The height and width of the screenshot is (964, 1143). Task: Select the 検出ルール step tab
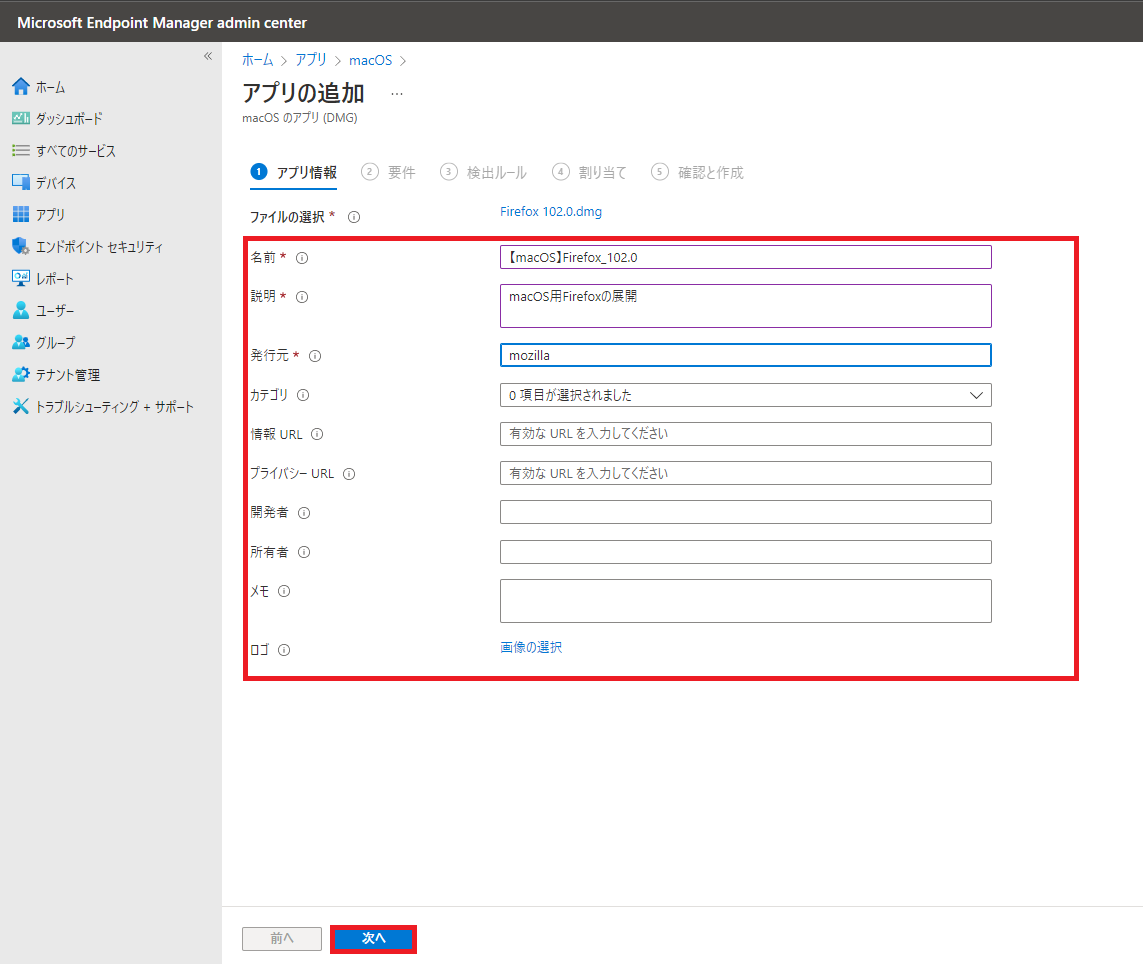pos(483,173)
